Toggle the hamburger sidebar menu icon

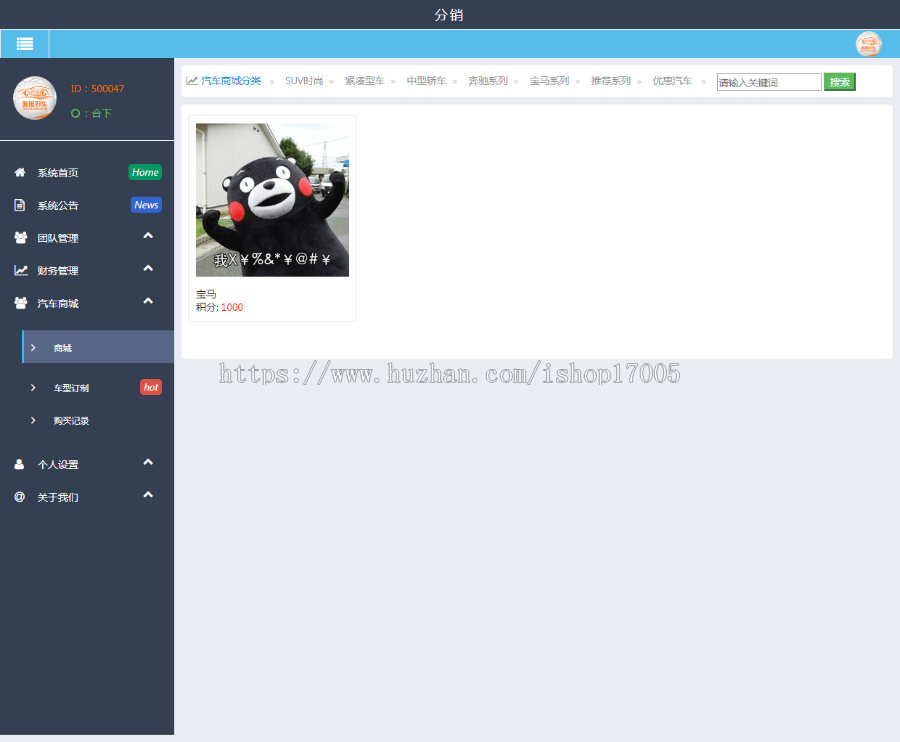point(25,44)
